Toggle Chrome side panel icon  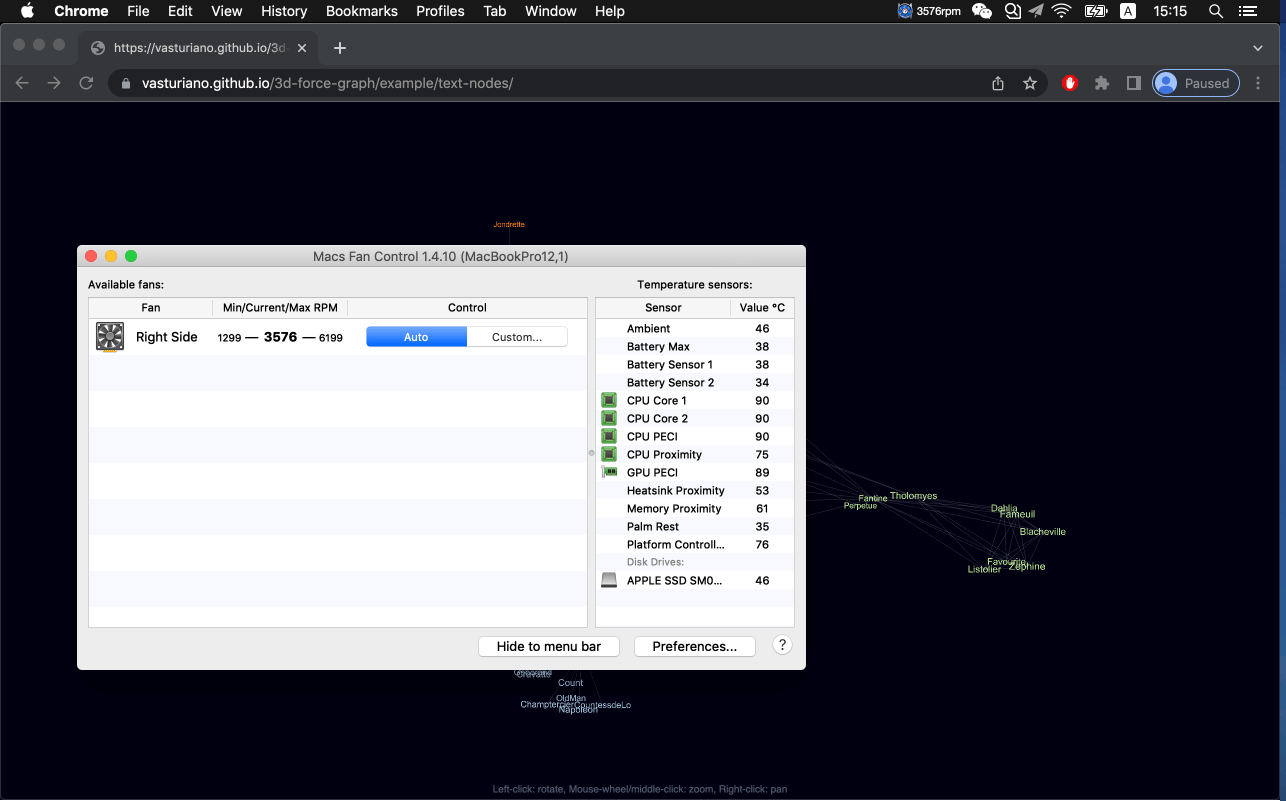click(1133, 83)
